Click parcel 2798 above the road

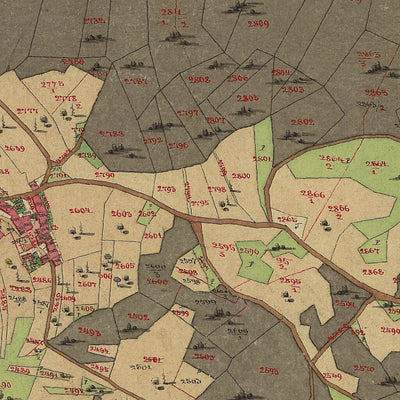(x=217, y=190)
